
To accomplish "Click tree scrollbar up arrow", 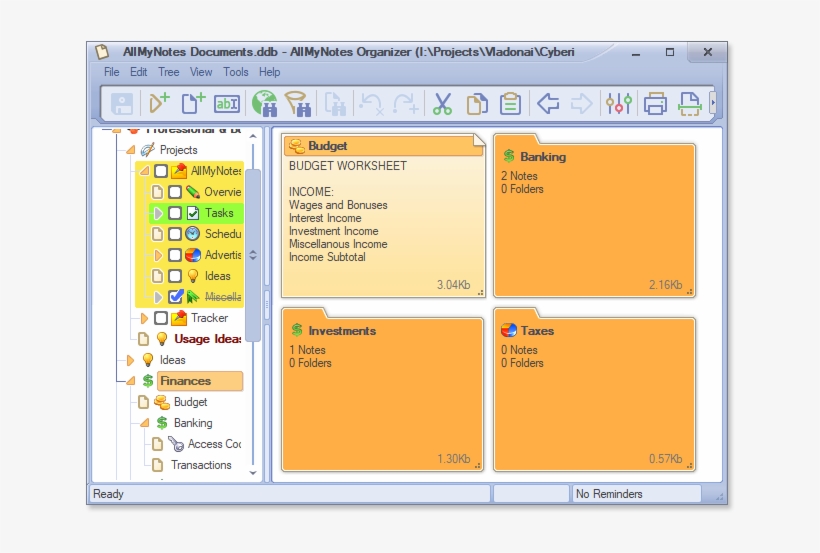I will pos(253,136).
